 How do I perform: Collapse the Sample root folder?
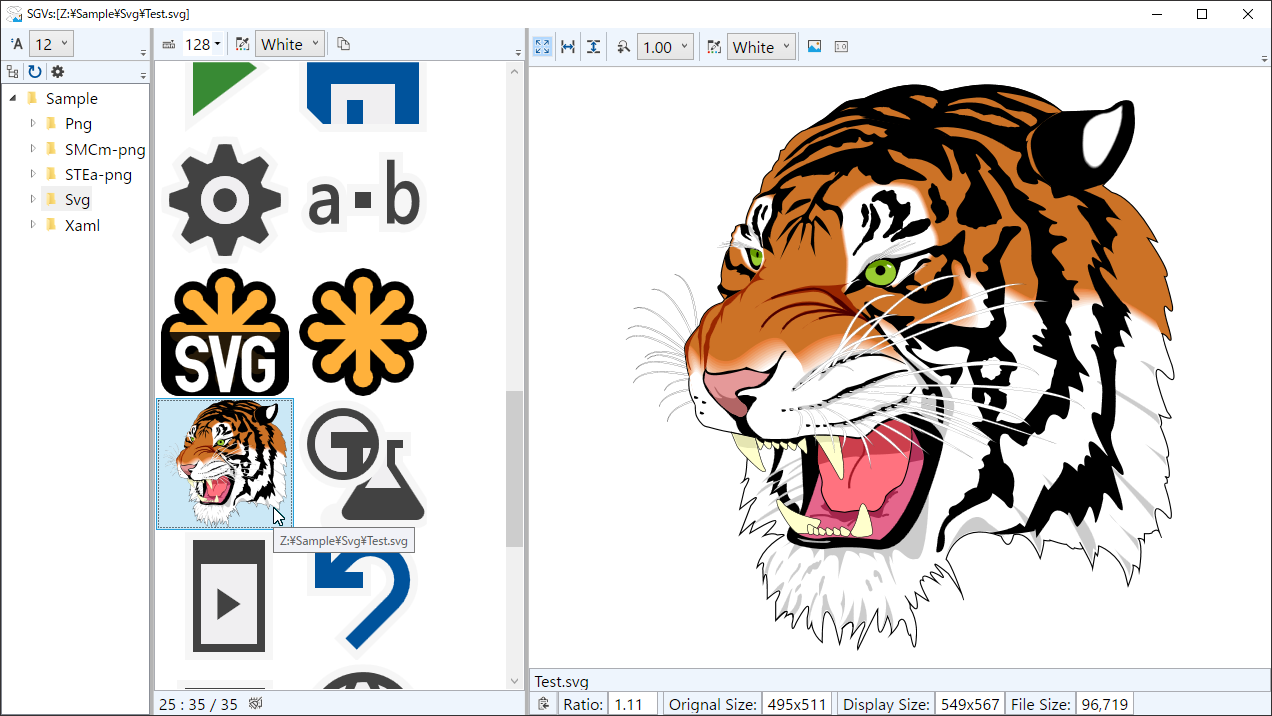[13, 98]
